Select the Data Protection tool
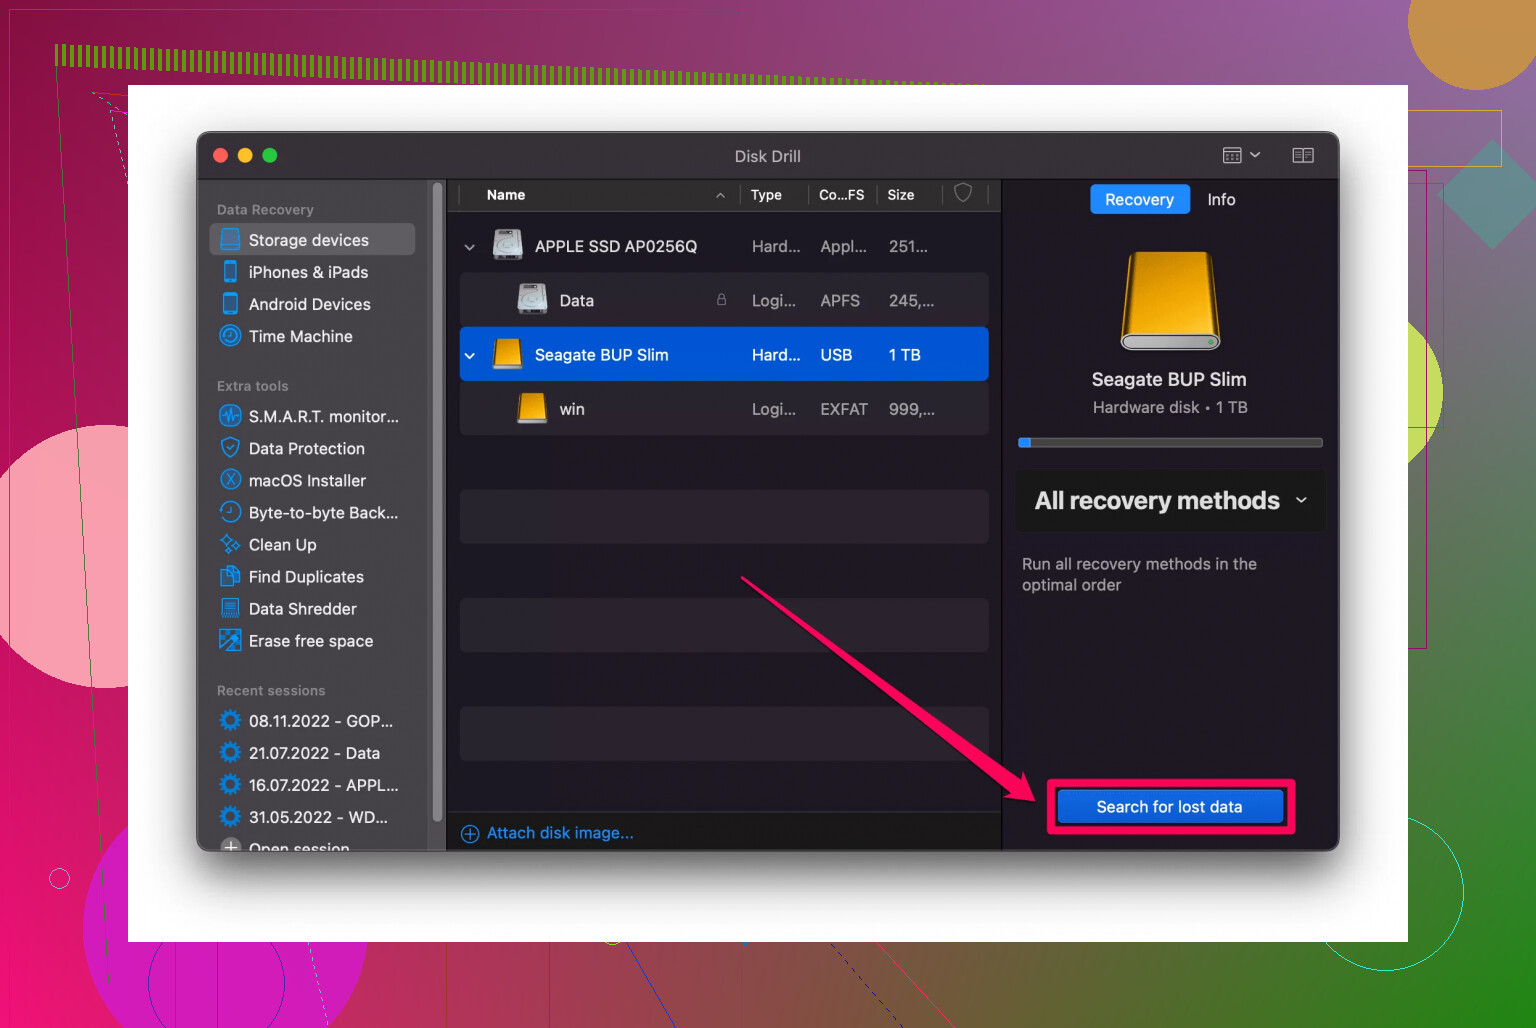Screen dimensions: 1536x1028 click(231, 448)
